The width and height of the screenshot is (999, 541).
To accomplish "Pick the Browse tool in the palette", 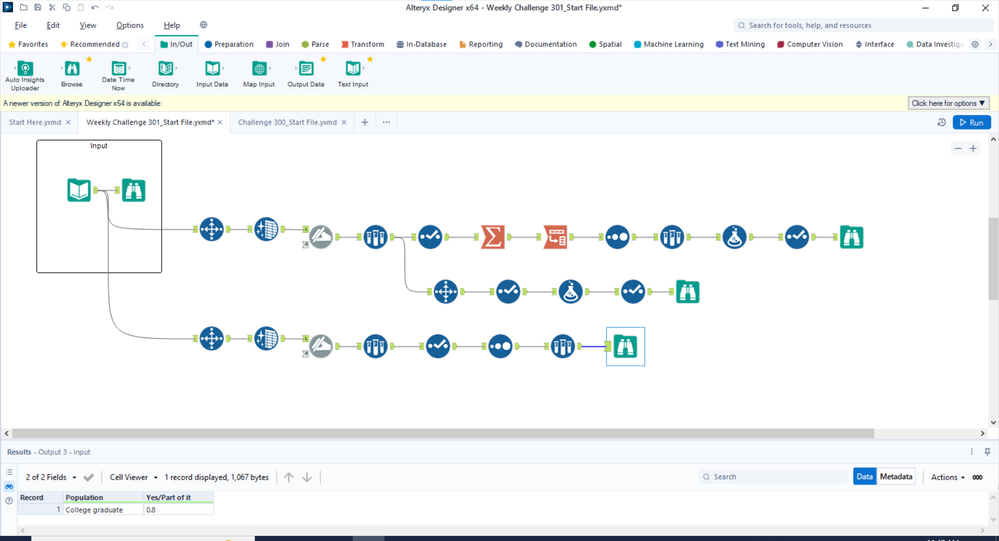I will tap(72, 74).
